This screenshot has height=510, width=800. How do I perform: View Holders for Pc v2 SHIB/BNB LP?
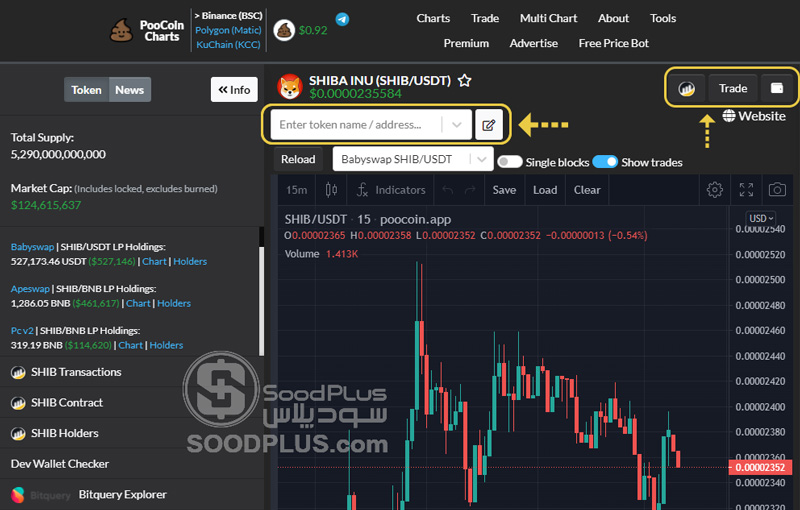click(x=166, y=345)
